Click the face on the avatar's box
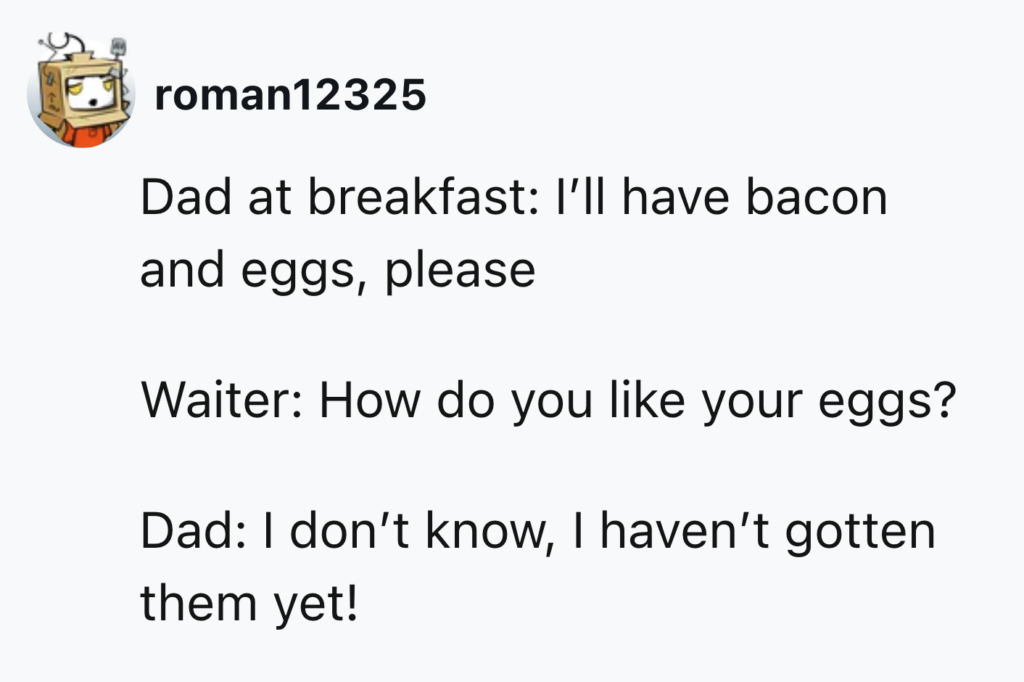Viewport: 1024px width, 682px height. pos(88,95)
